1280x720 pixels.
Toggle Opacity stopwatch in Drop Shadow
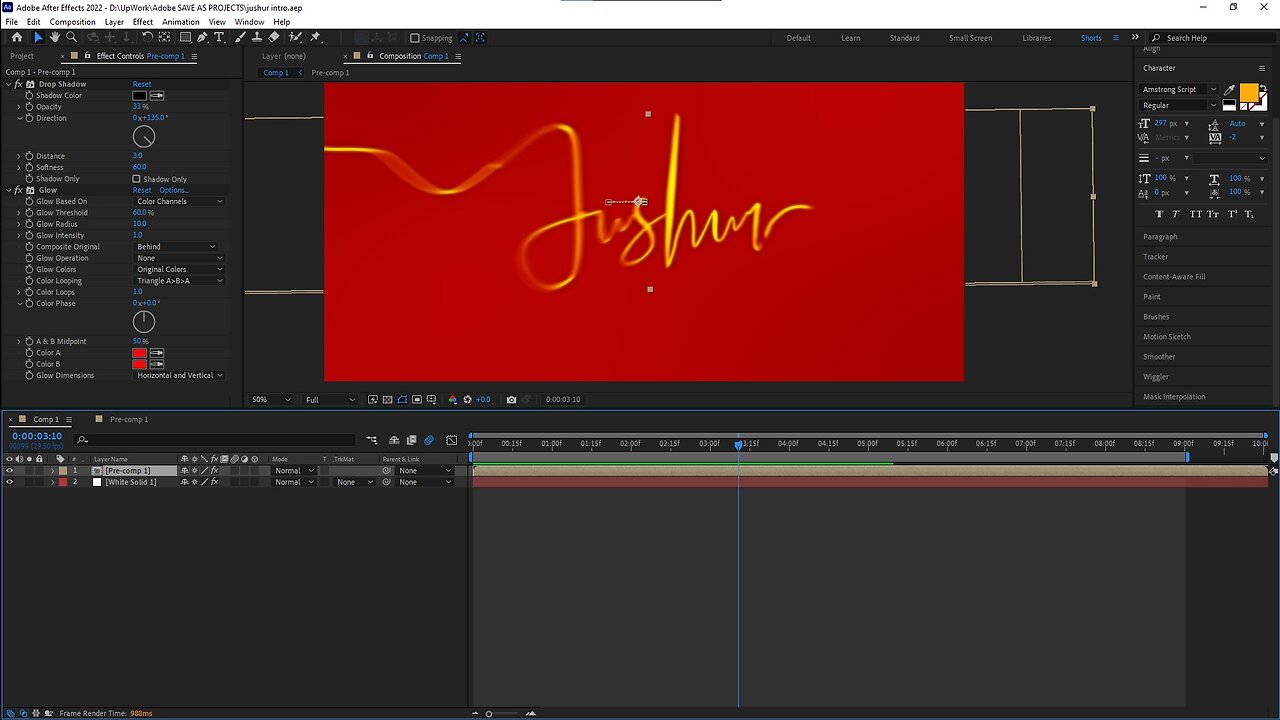pyautogui.click(x=30, y=107)
